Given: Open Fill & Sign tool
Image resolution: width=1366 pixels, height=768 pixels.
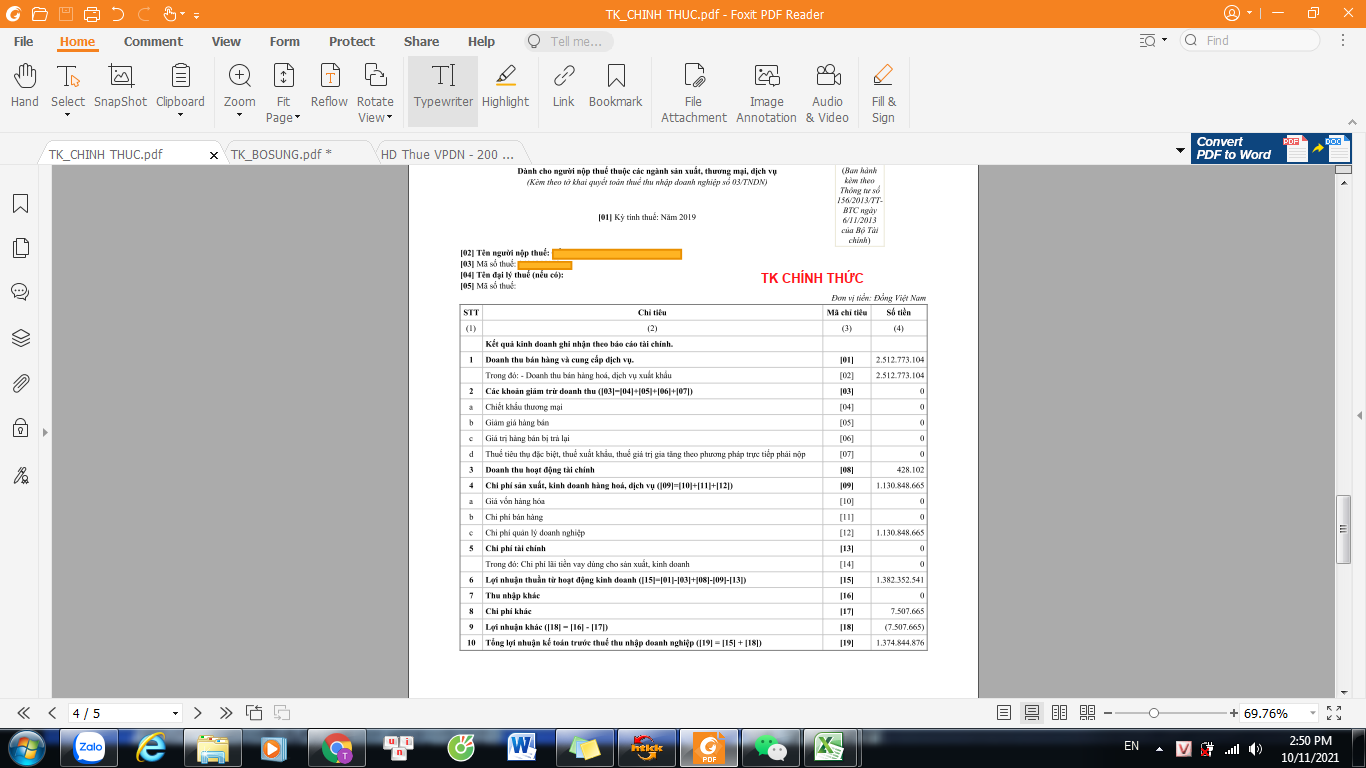Looking at the screenshot, I should tap(883, 92).
